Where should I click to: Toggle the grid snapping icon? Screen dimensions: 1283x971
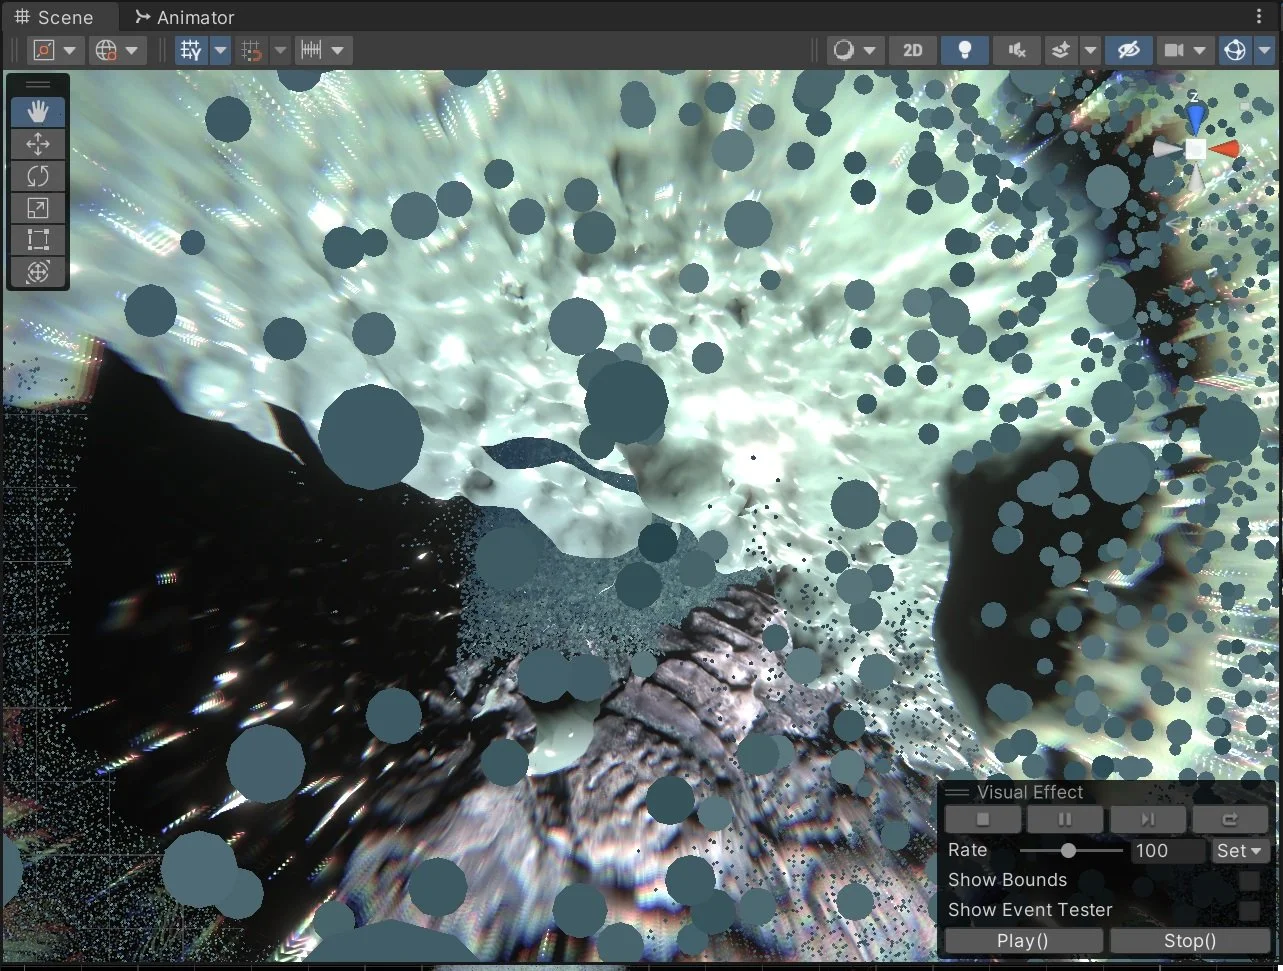252,50
